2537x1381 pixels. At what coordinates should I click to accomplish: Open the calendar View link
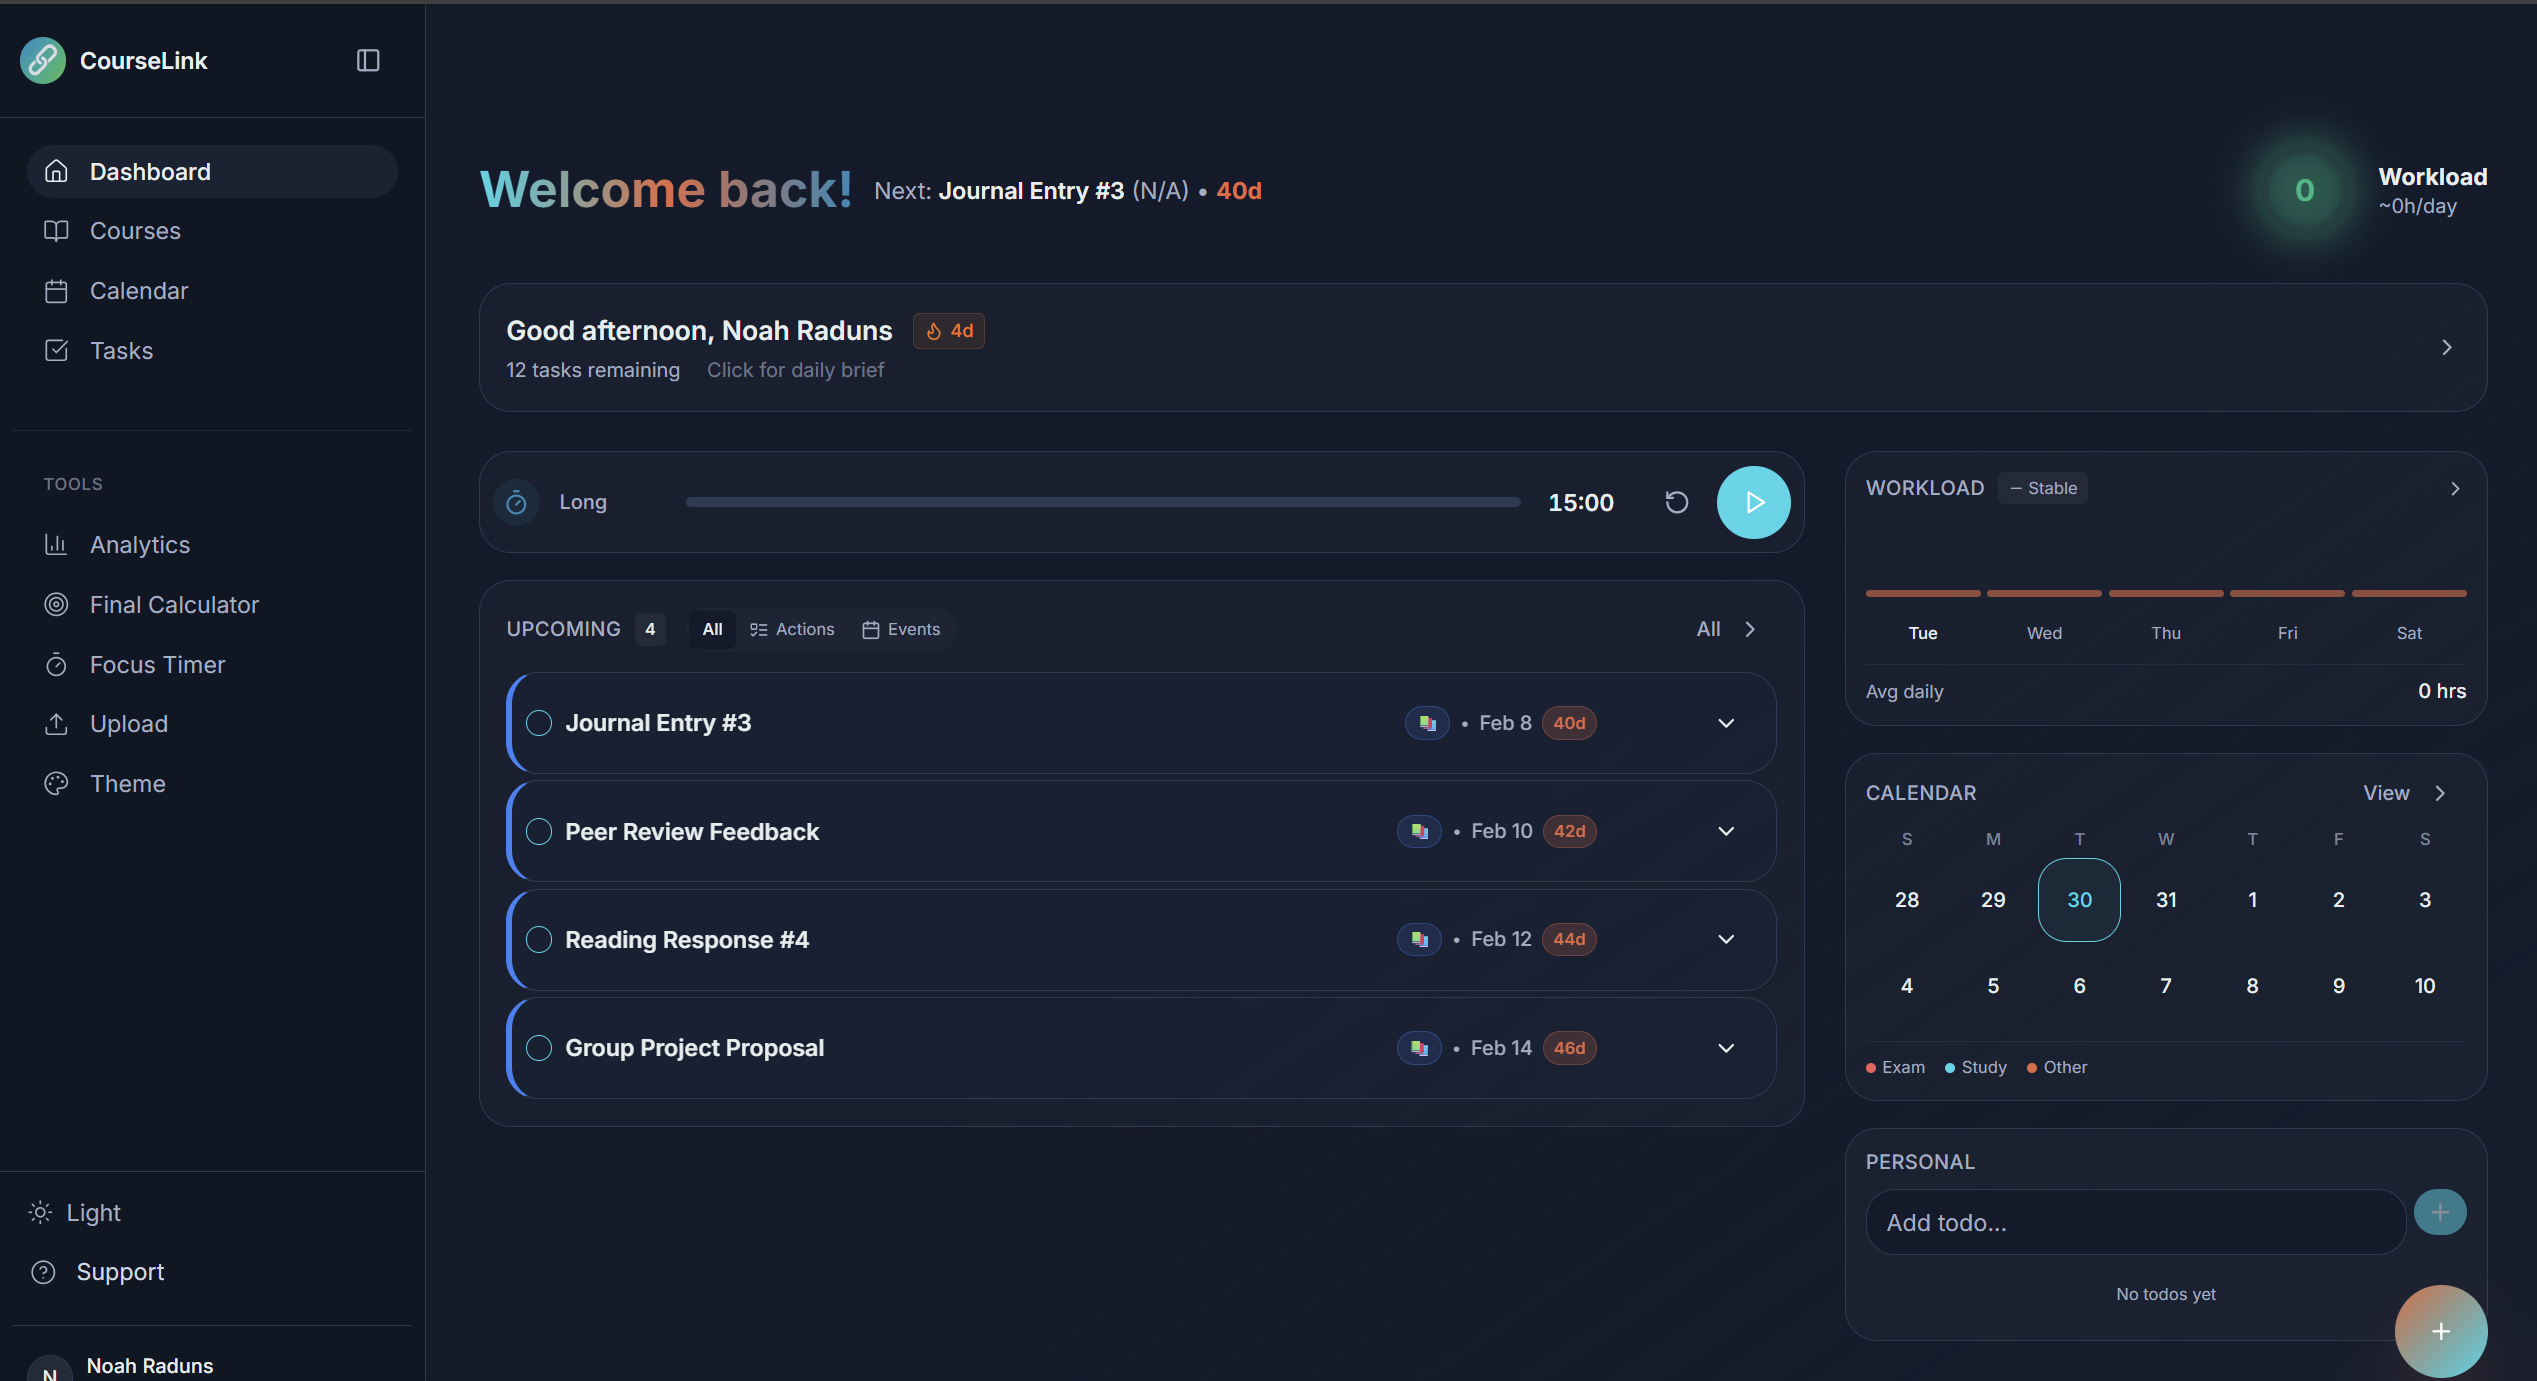(2386, 792)
